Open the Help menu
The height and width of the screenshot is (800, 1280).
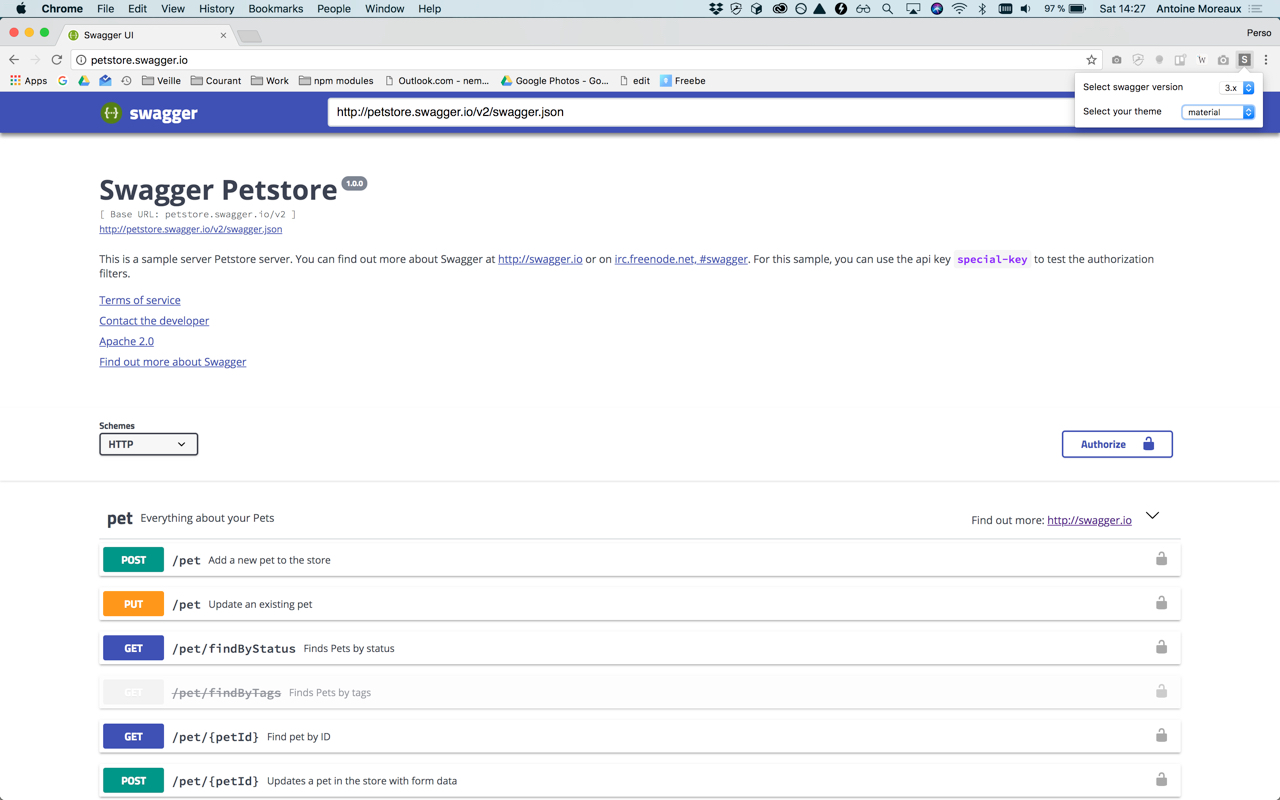point(429,9)
